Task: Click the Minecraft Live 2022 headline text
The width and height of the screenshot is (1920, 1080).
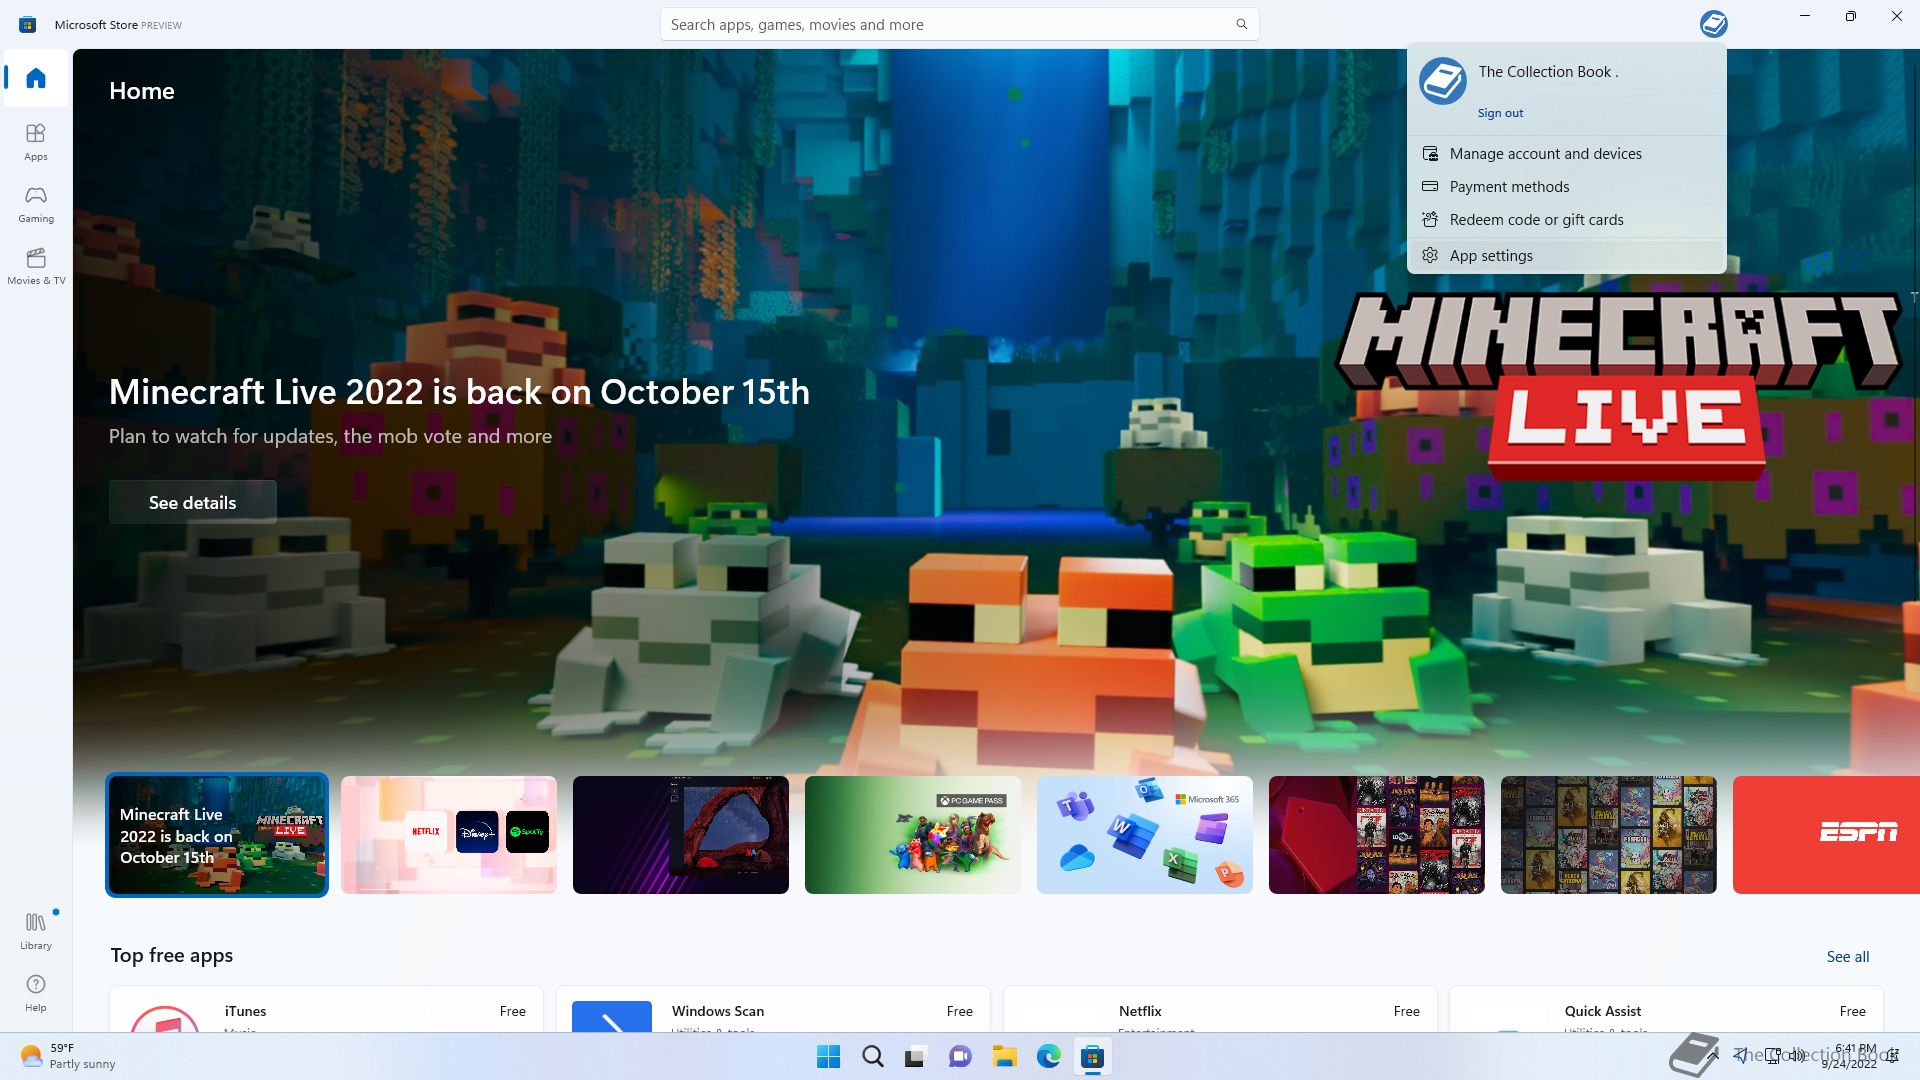Action: [459, 392]
